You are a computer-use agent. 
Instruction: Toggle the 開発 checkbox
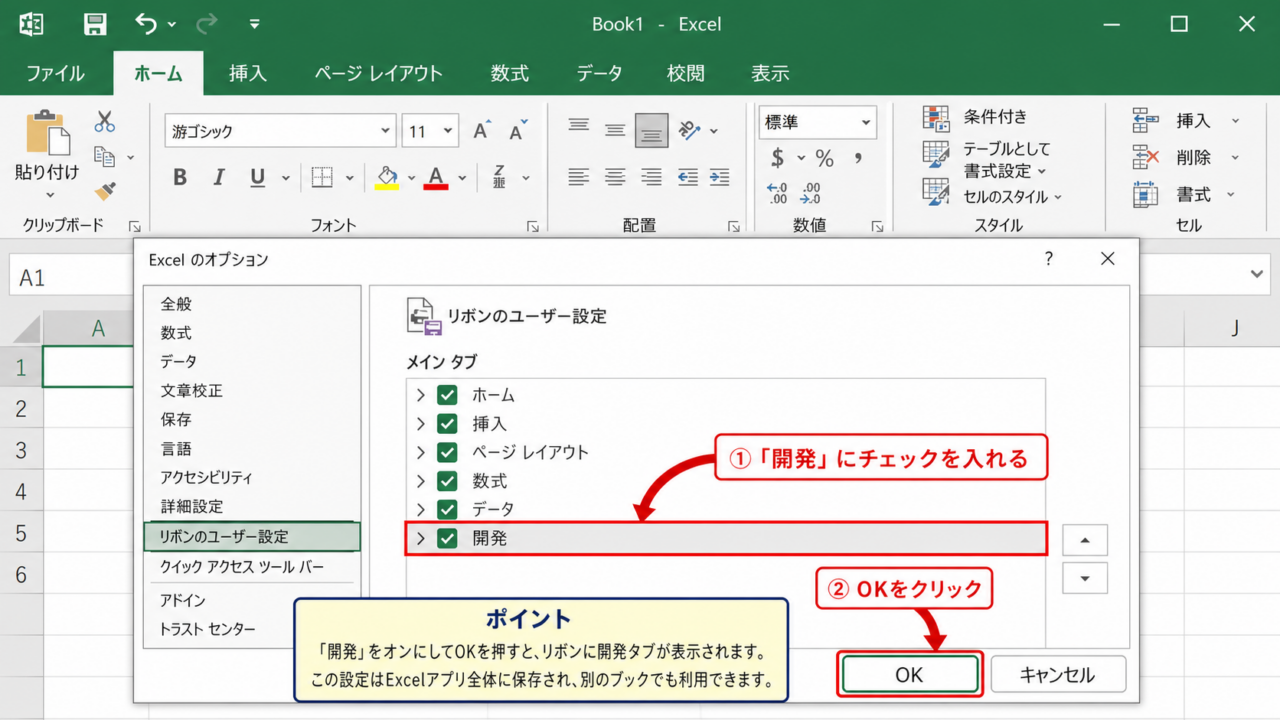pyautogui.click(x=447, y=538)
